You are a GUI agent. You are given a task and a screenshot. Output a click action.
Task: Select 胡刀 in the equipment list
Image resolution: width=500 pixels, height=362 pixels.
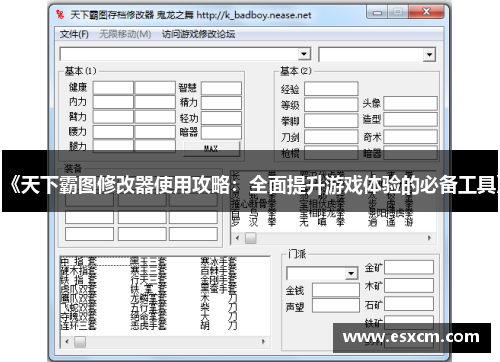tap(219, 325)
